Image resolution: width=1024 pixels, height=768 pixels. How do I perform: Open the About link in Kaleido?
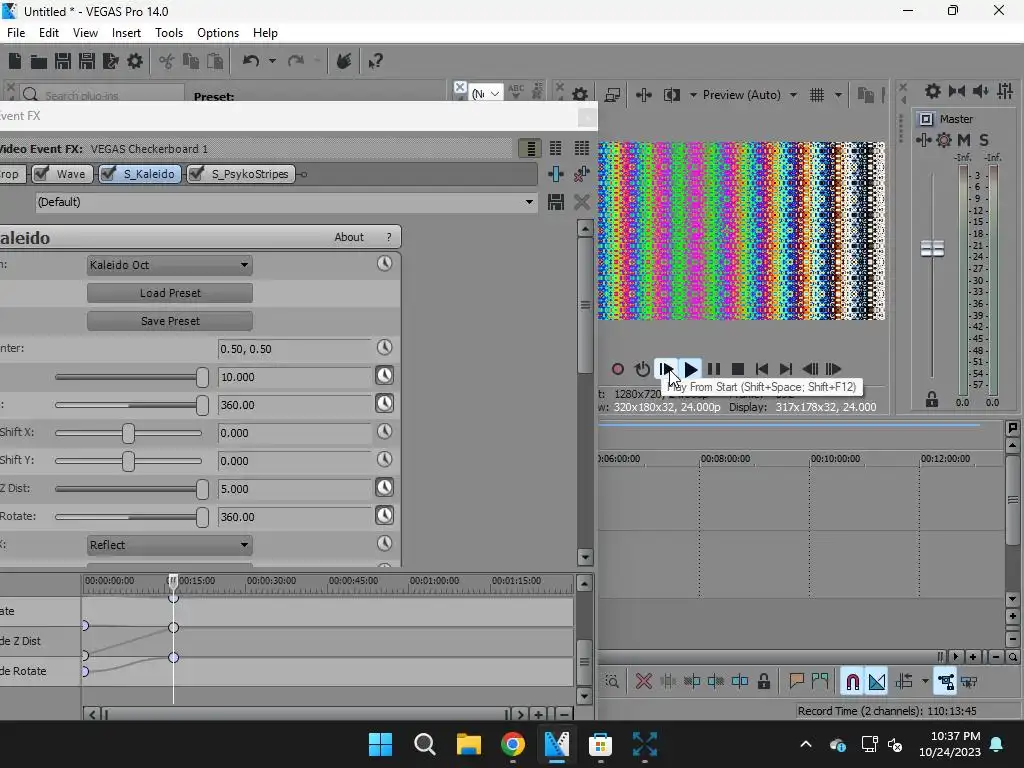pos(349,237)
